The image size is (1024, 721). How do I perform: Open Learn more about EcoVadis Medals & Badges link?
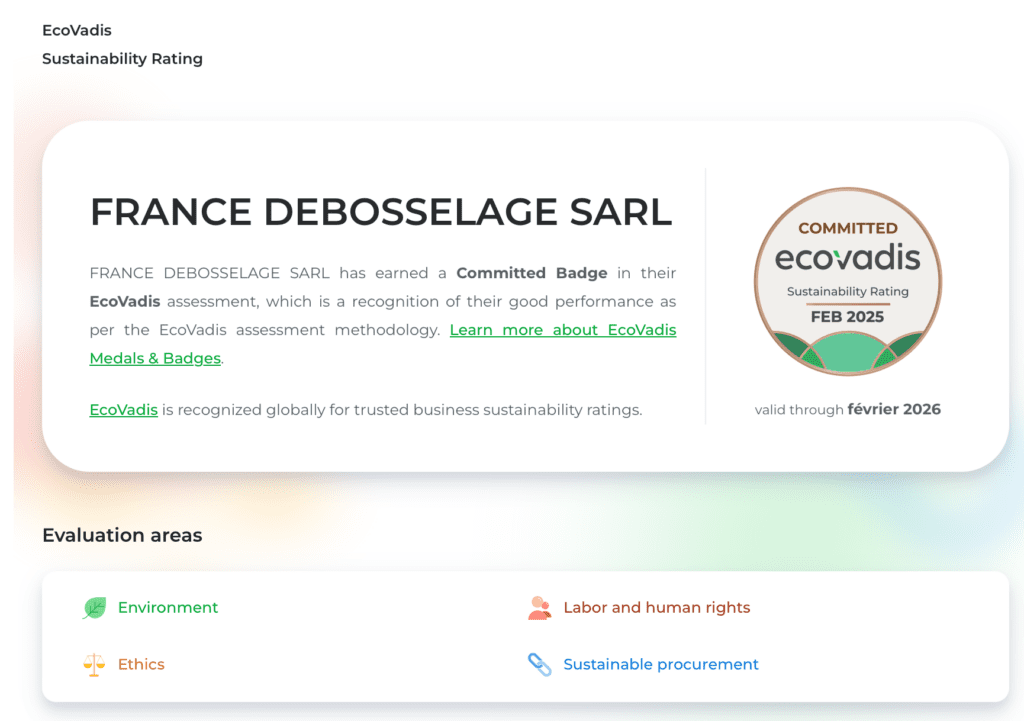(x=563, y=330)
